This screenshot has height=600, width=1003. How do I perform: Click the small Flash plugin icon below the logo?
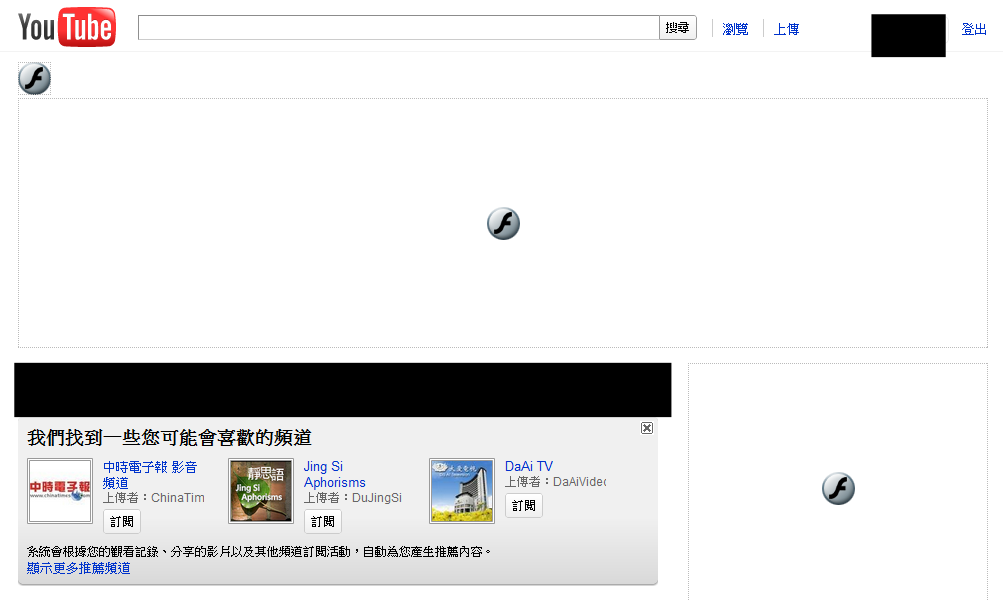click(x=35, y=79)
